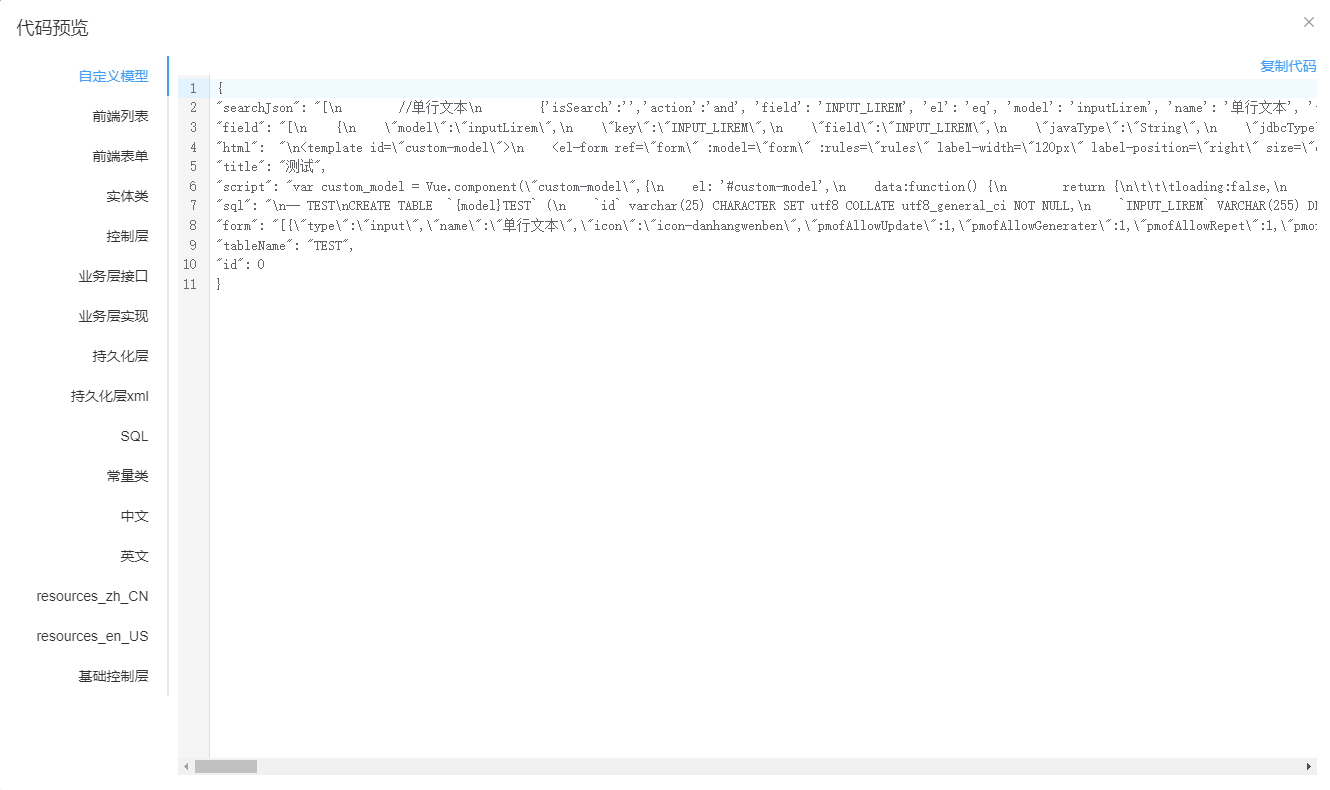Viewport: 1330px width, 790px height.
Task: Select the 自定义模型 tab
Action: pos(113,76)
